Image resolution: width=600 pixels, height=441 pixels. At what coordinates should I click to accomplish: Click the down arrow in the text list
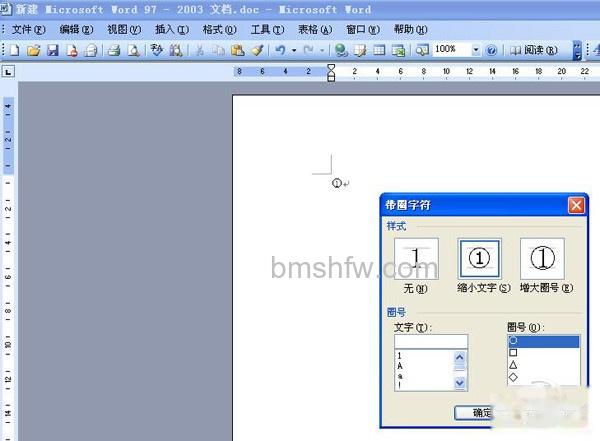(x=460, y=382)
